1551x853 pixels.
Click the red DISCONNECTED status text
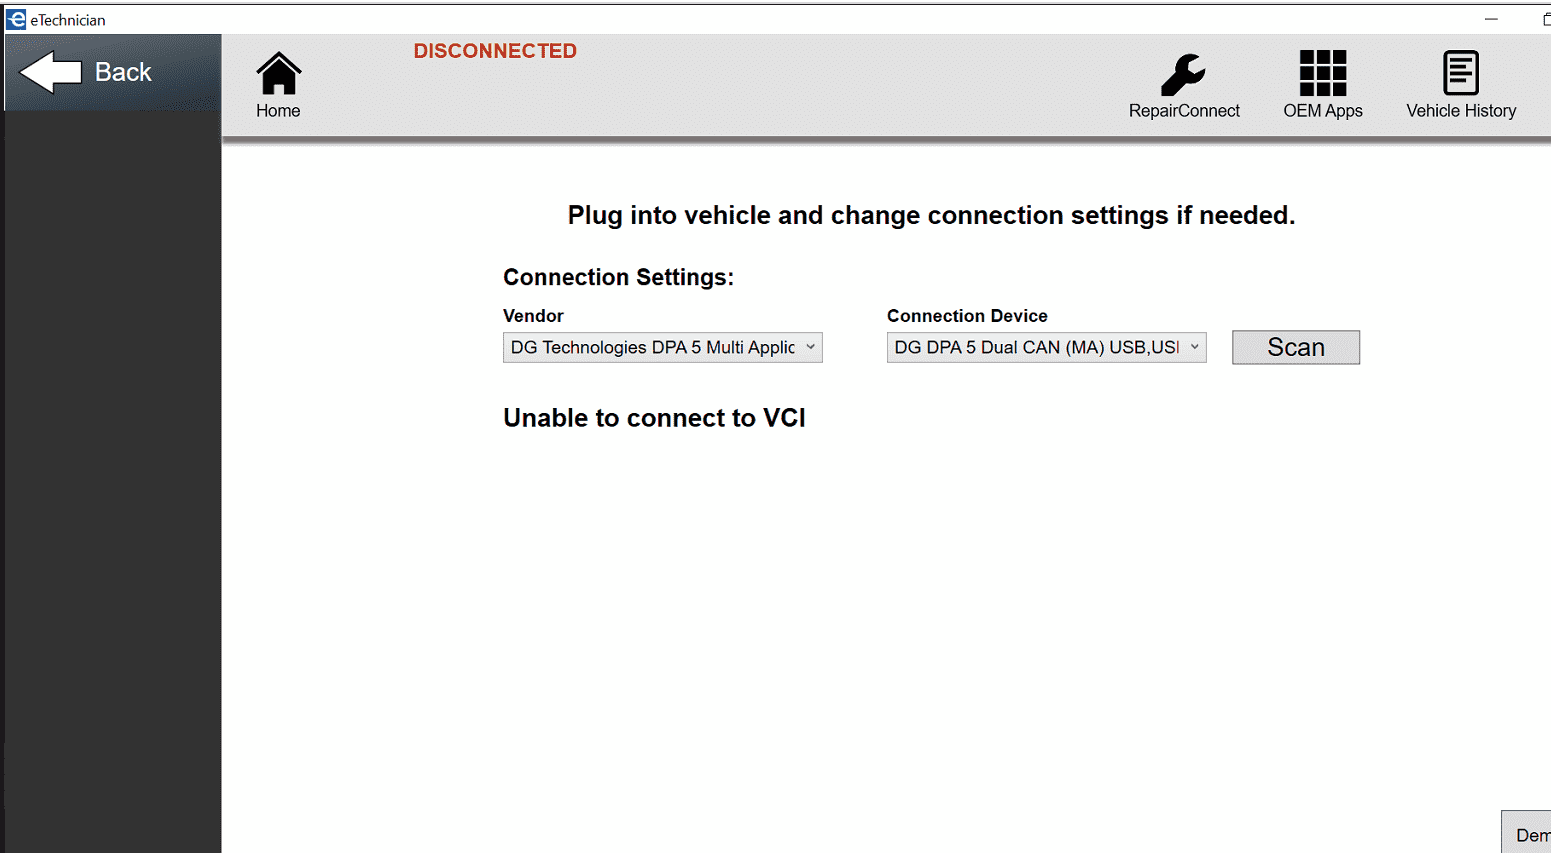tap(495, 51)
